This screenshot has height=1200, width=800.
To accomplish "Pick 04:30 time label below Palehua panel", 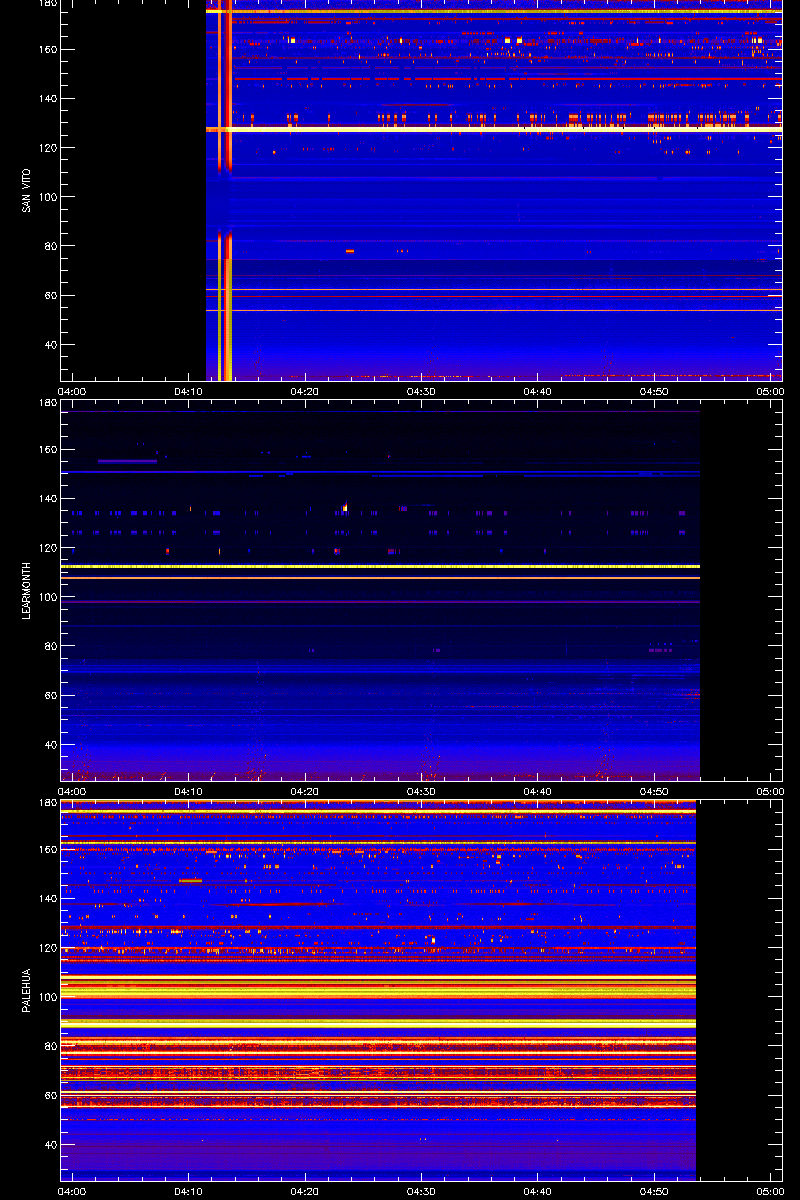I will click(x=422, y=1191).
